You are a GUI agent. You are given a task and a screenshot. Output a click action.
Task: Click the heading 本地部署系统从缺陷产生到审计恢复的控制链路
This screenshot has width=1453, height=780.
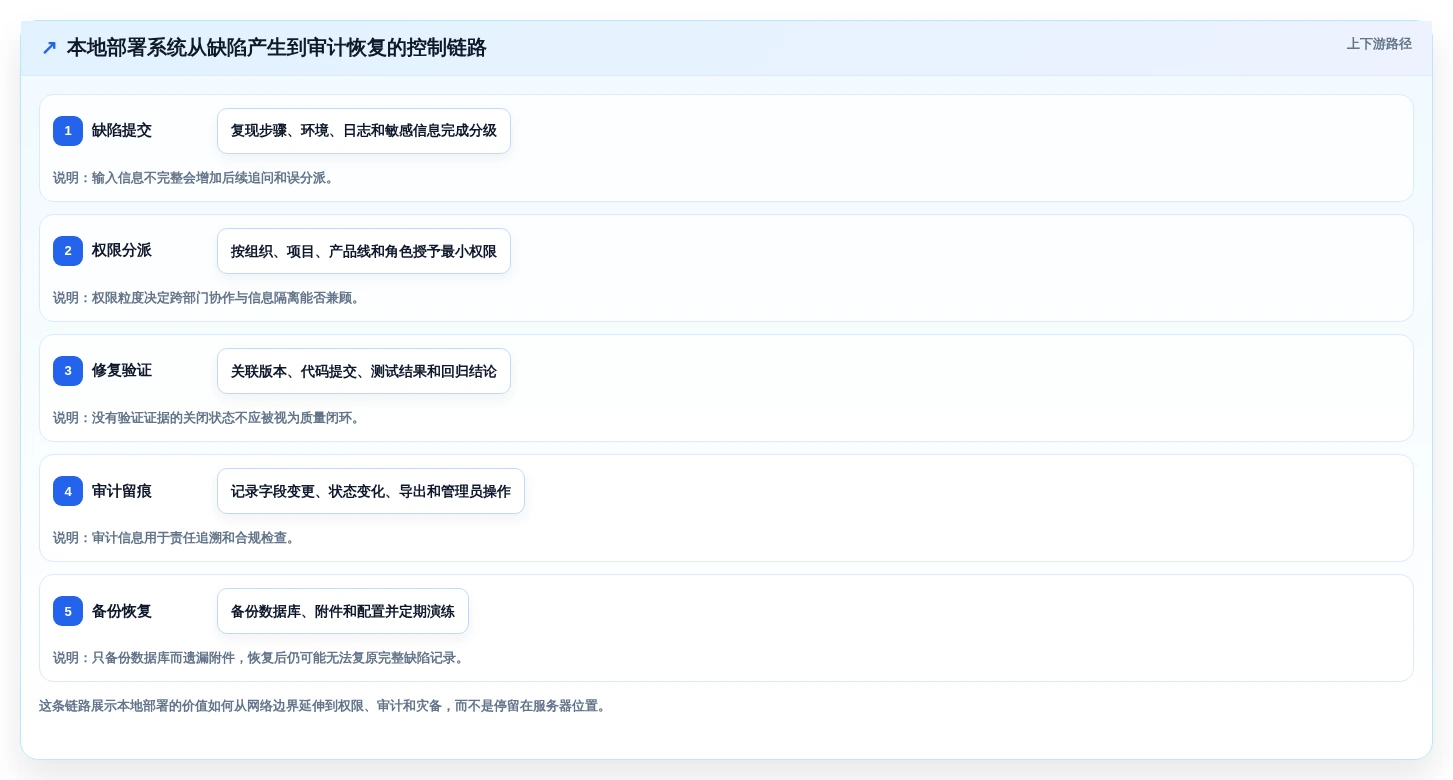276,48
